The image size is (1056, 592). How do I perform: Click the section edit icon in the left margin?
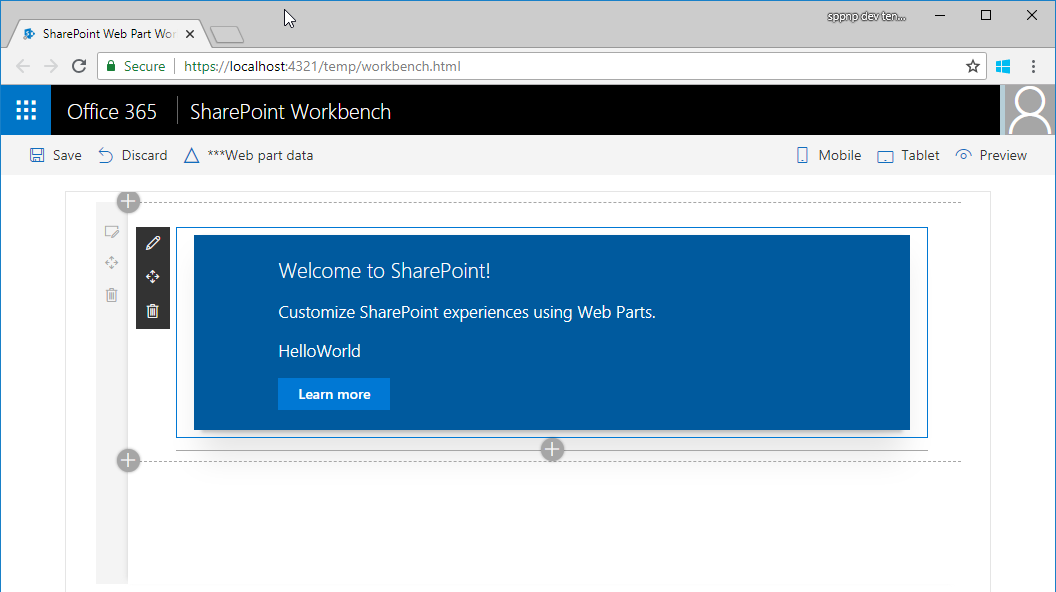112,231
